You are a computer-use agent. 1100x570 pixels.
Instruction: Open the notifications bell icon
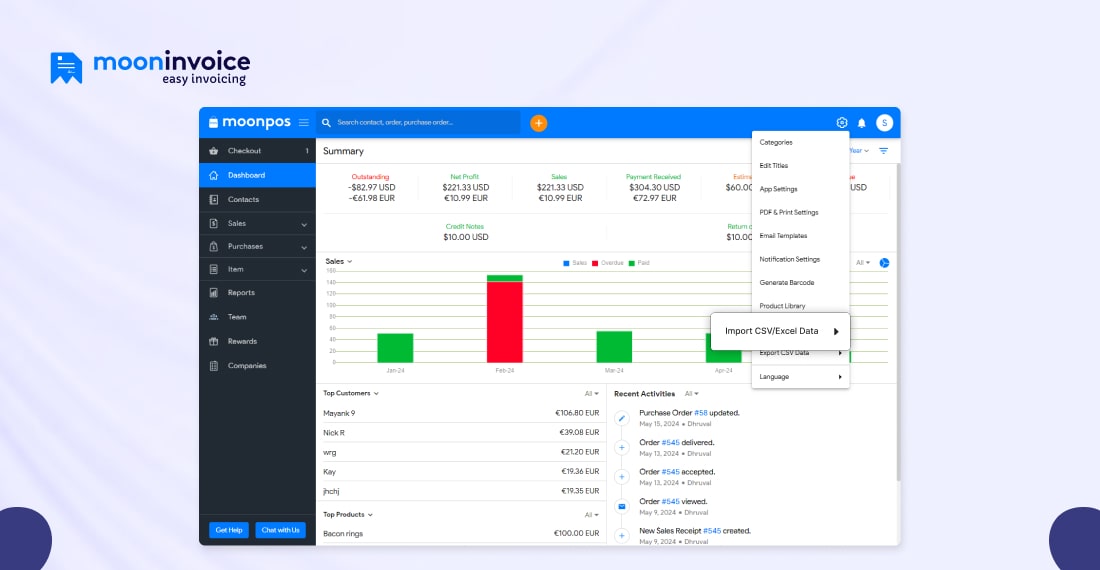(x=861, y=123)
